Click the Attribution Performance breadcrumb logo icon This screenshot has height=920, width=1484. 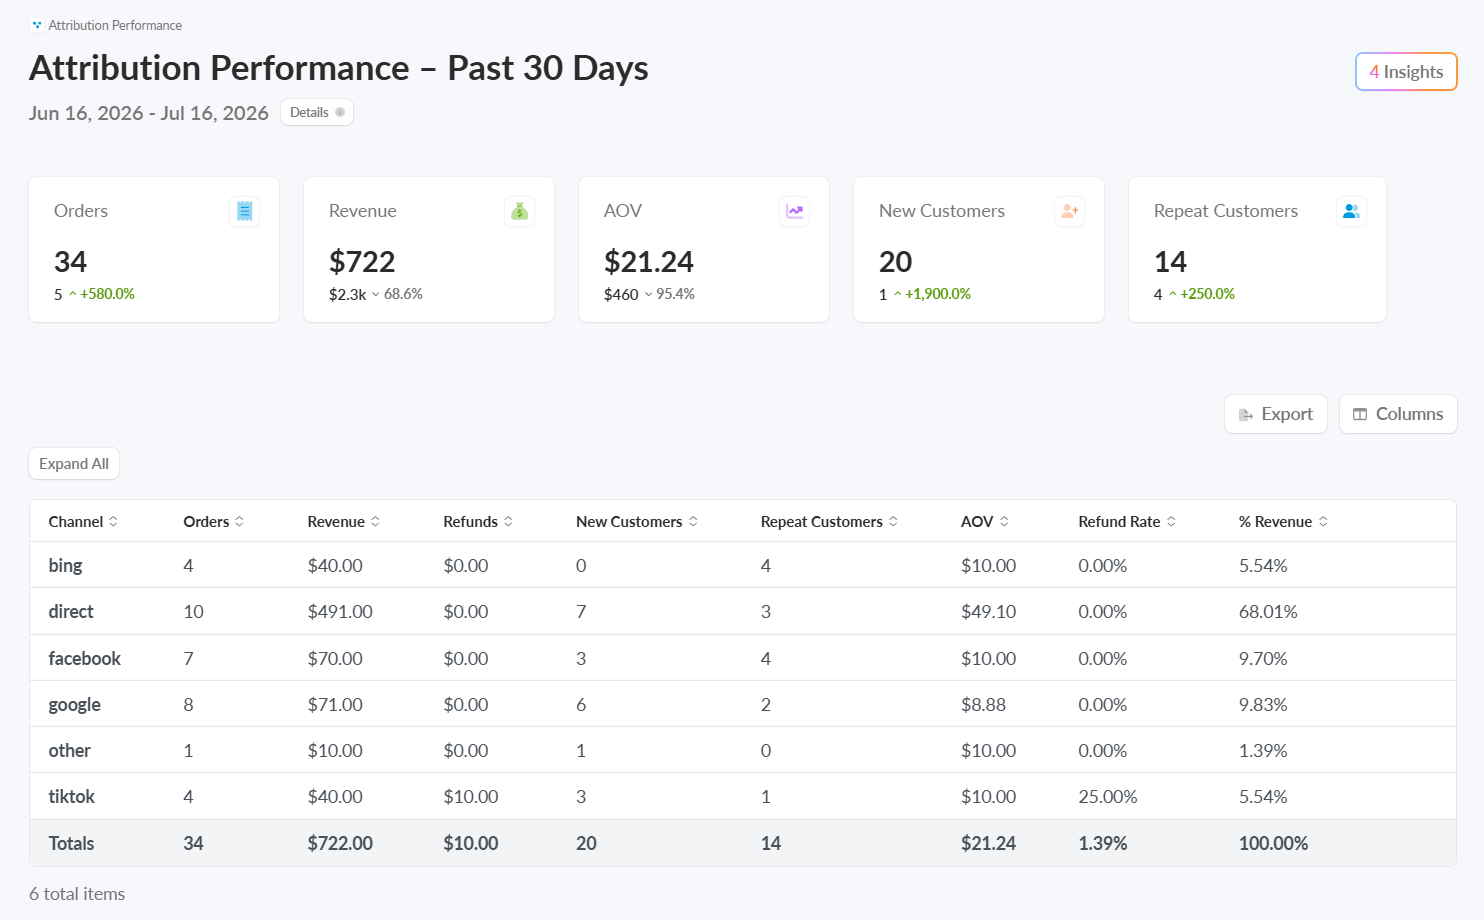(37, 25)
